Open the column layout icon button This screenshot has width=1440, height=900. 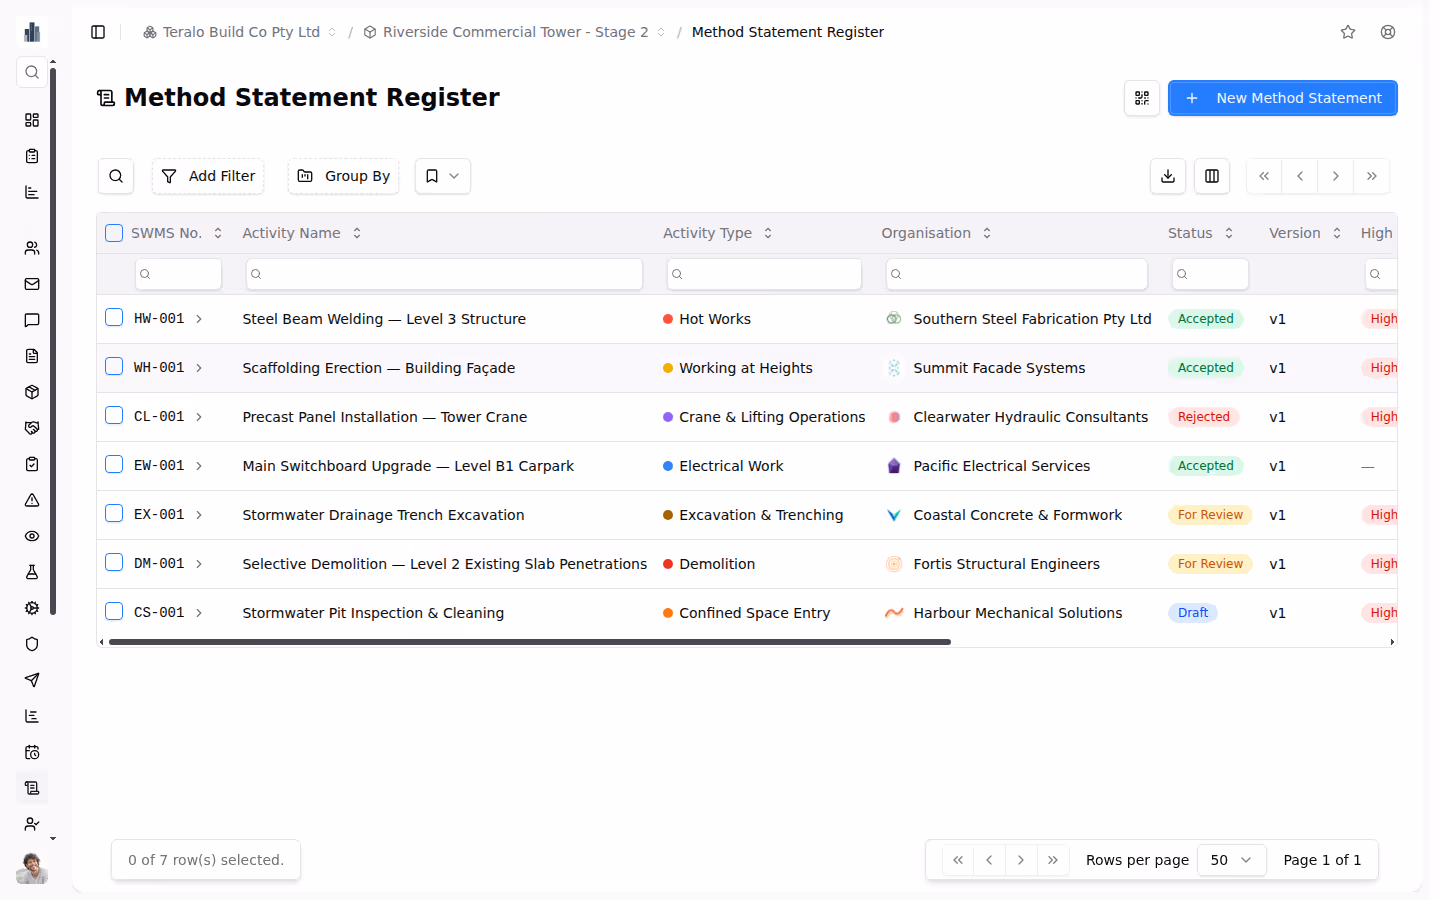(x=1212, y=176)
